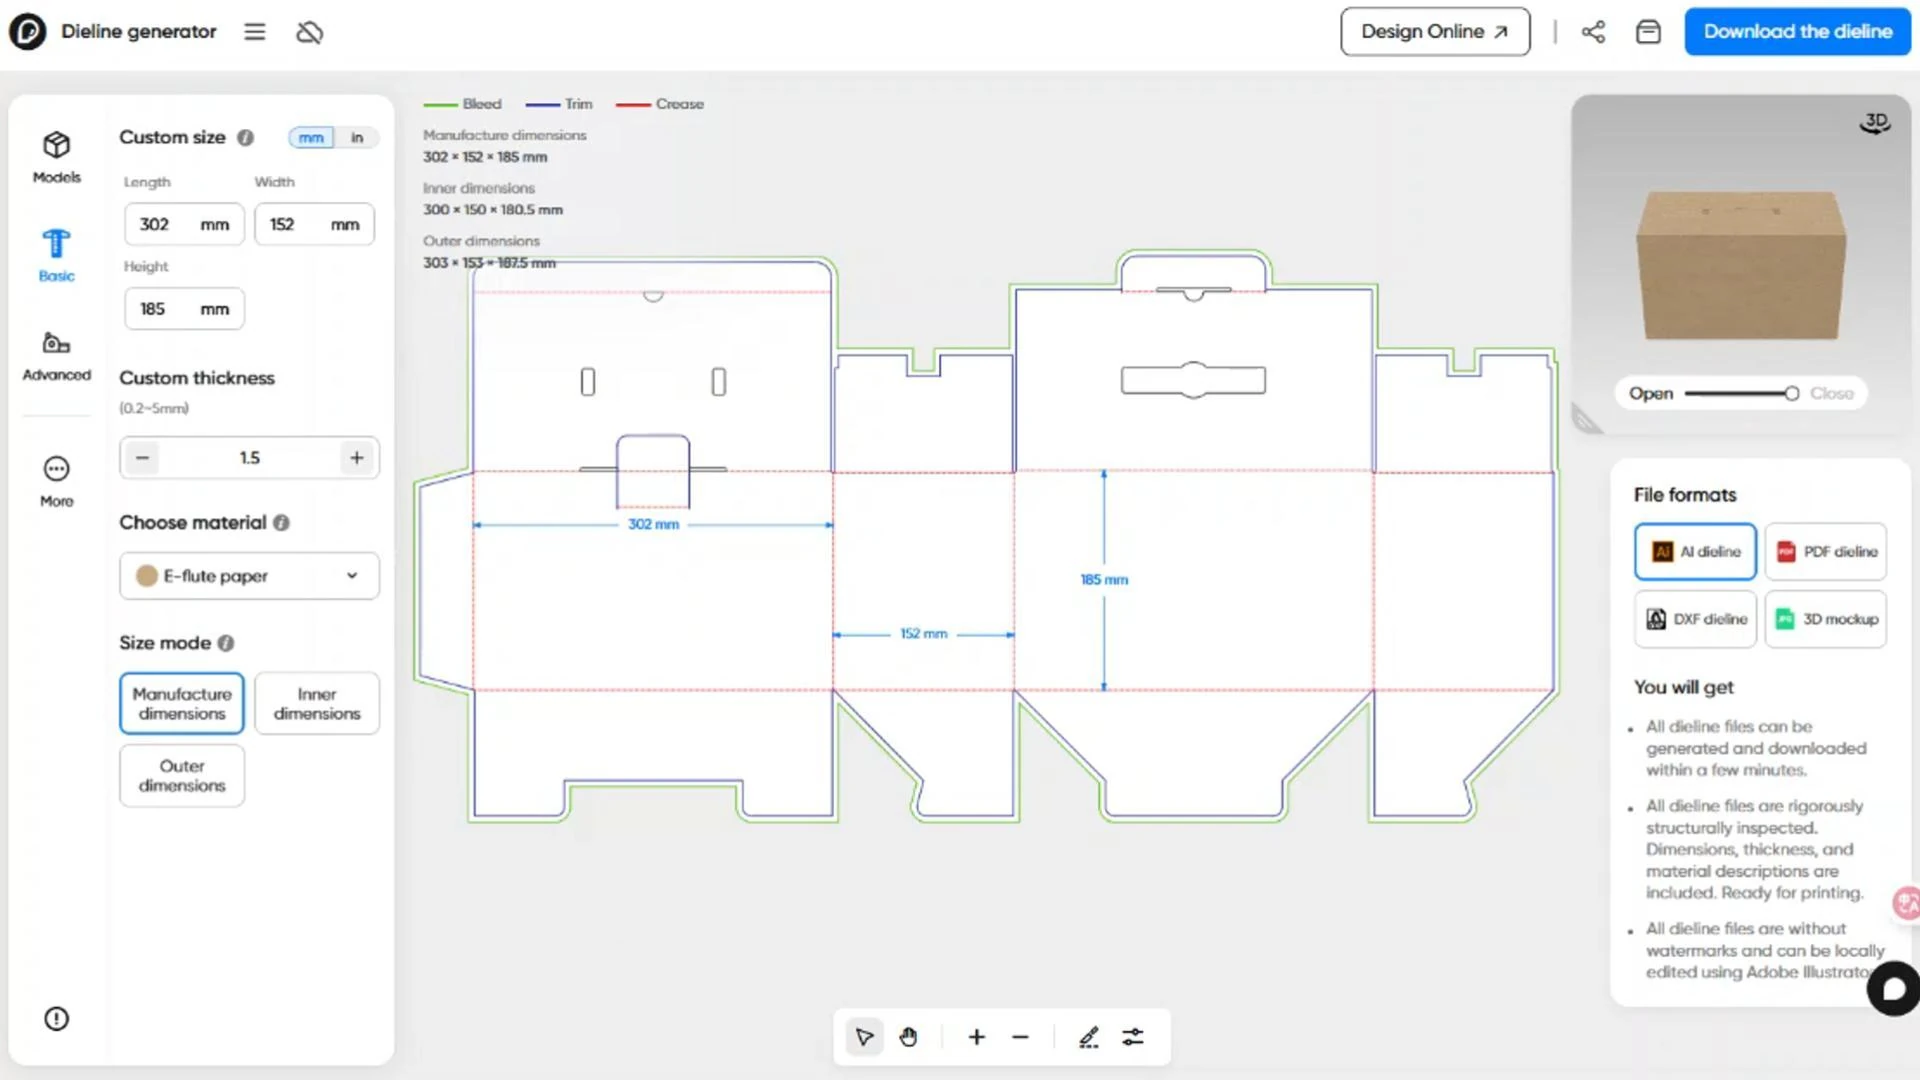Select Inner dimensions size mode
Viewport: 1920px width, 1080px height.
pos(317,703)
